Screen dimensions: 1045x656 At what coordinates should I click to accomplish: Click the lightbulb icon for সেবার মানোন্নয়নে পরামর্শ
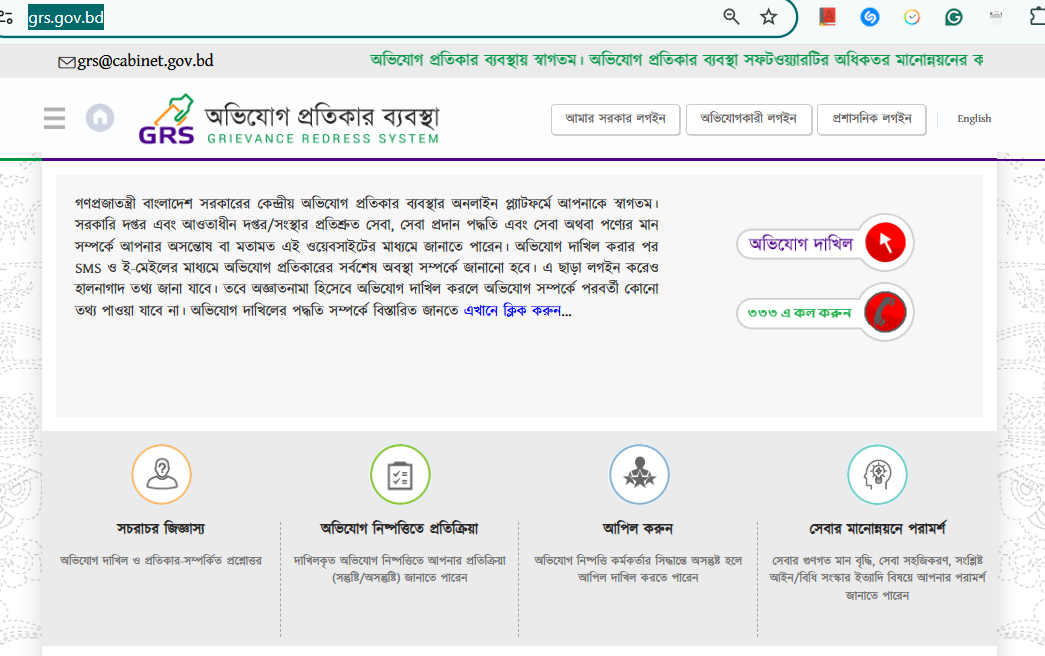tap(877, 474)
